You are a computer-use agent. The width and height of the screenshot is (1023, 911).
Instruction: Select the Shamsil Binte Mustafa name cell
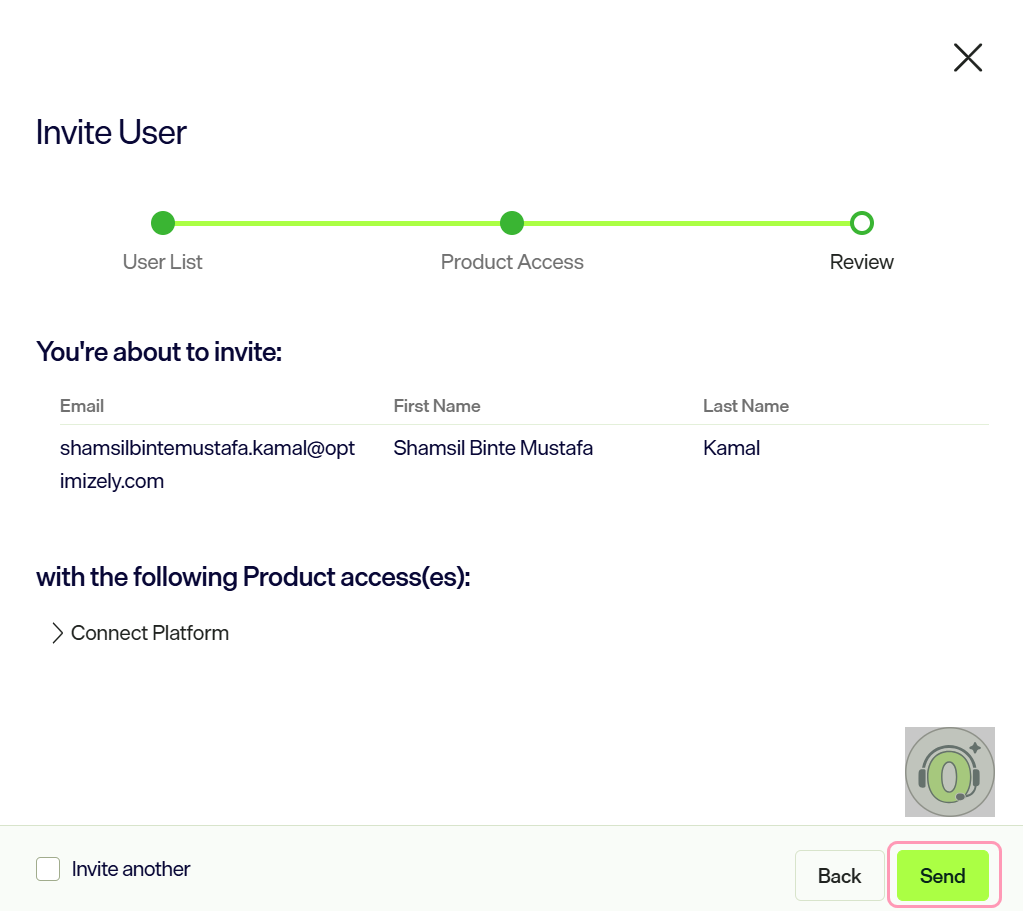[x=493, y=448]
